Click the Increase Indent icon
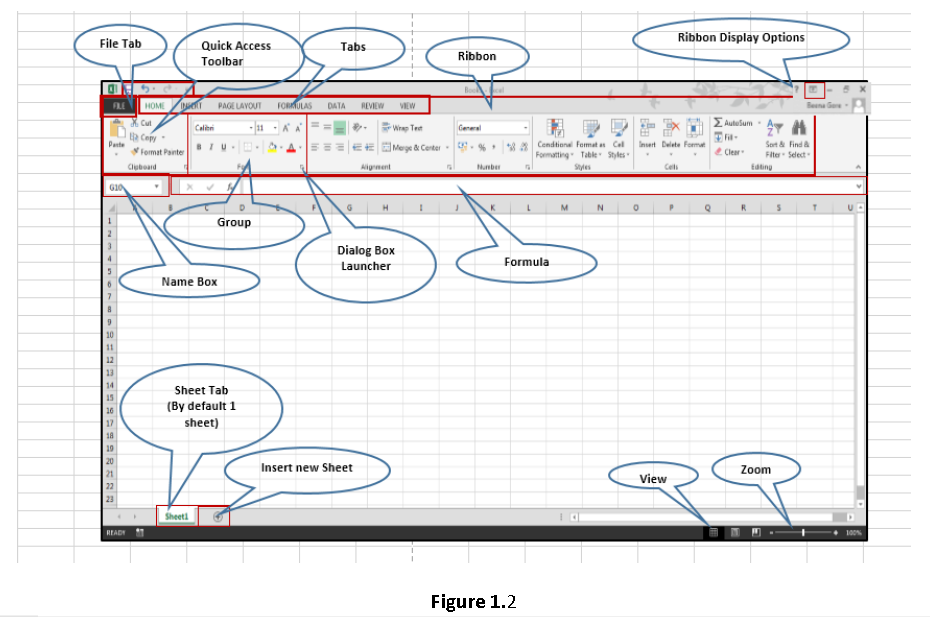 [x=370, y=147]
